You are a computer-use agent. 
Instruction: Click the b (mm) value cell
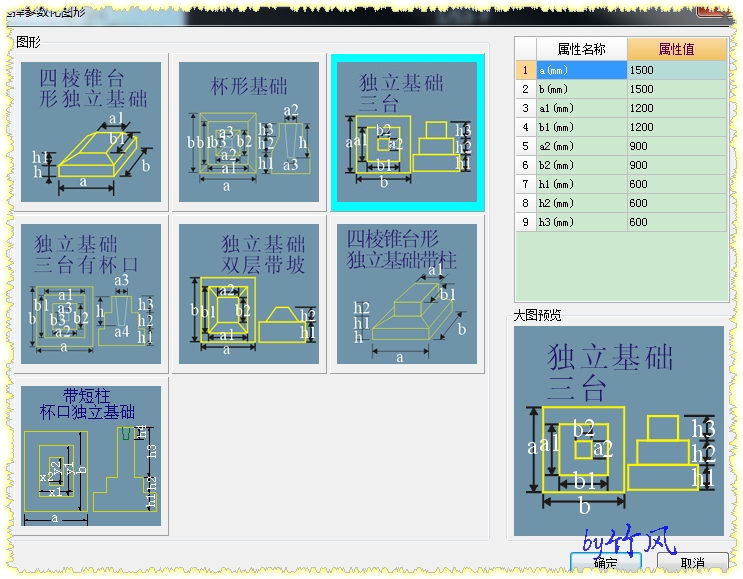click(x=677, y=89)
